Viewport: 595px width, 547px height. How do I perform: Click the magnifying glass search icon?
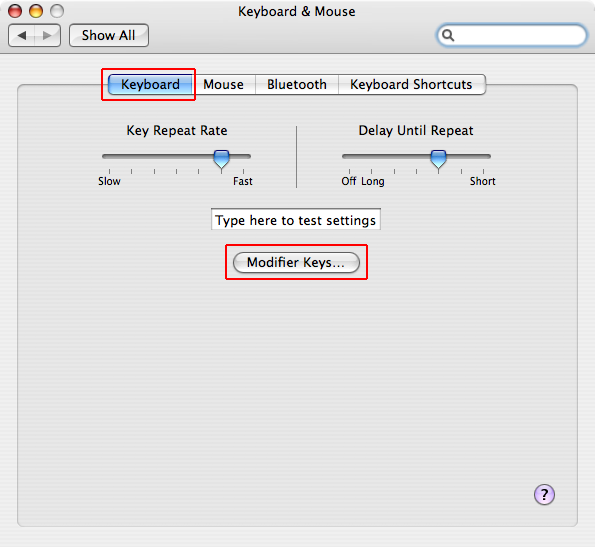click(x=448, y=35)
